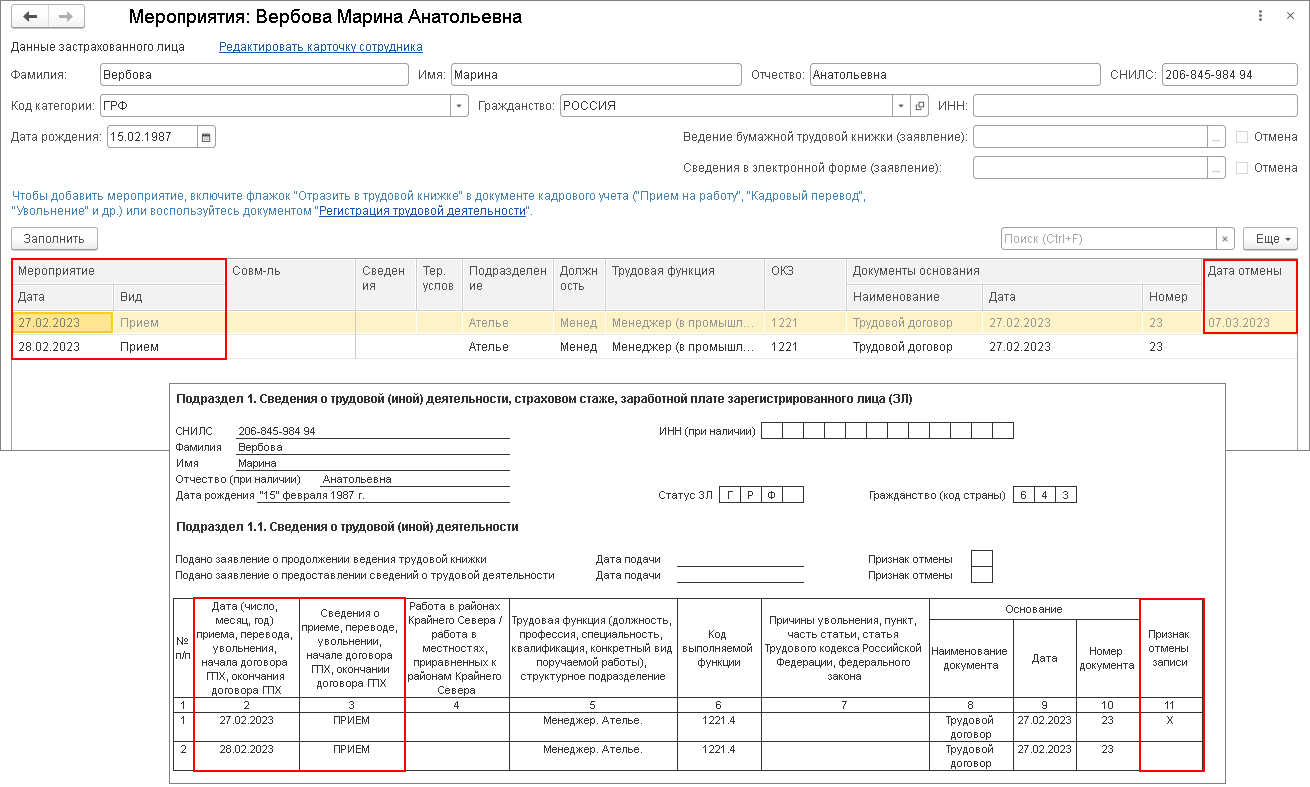This screenshot has height=787, width=1310.
Task: Select ОКЗ value 1221 in the 28.02.2023 row
Action: [x=805, y=347]
